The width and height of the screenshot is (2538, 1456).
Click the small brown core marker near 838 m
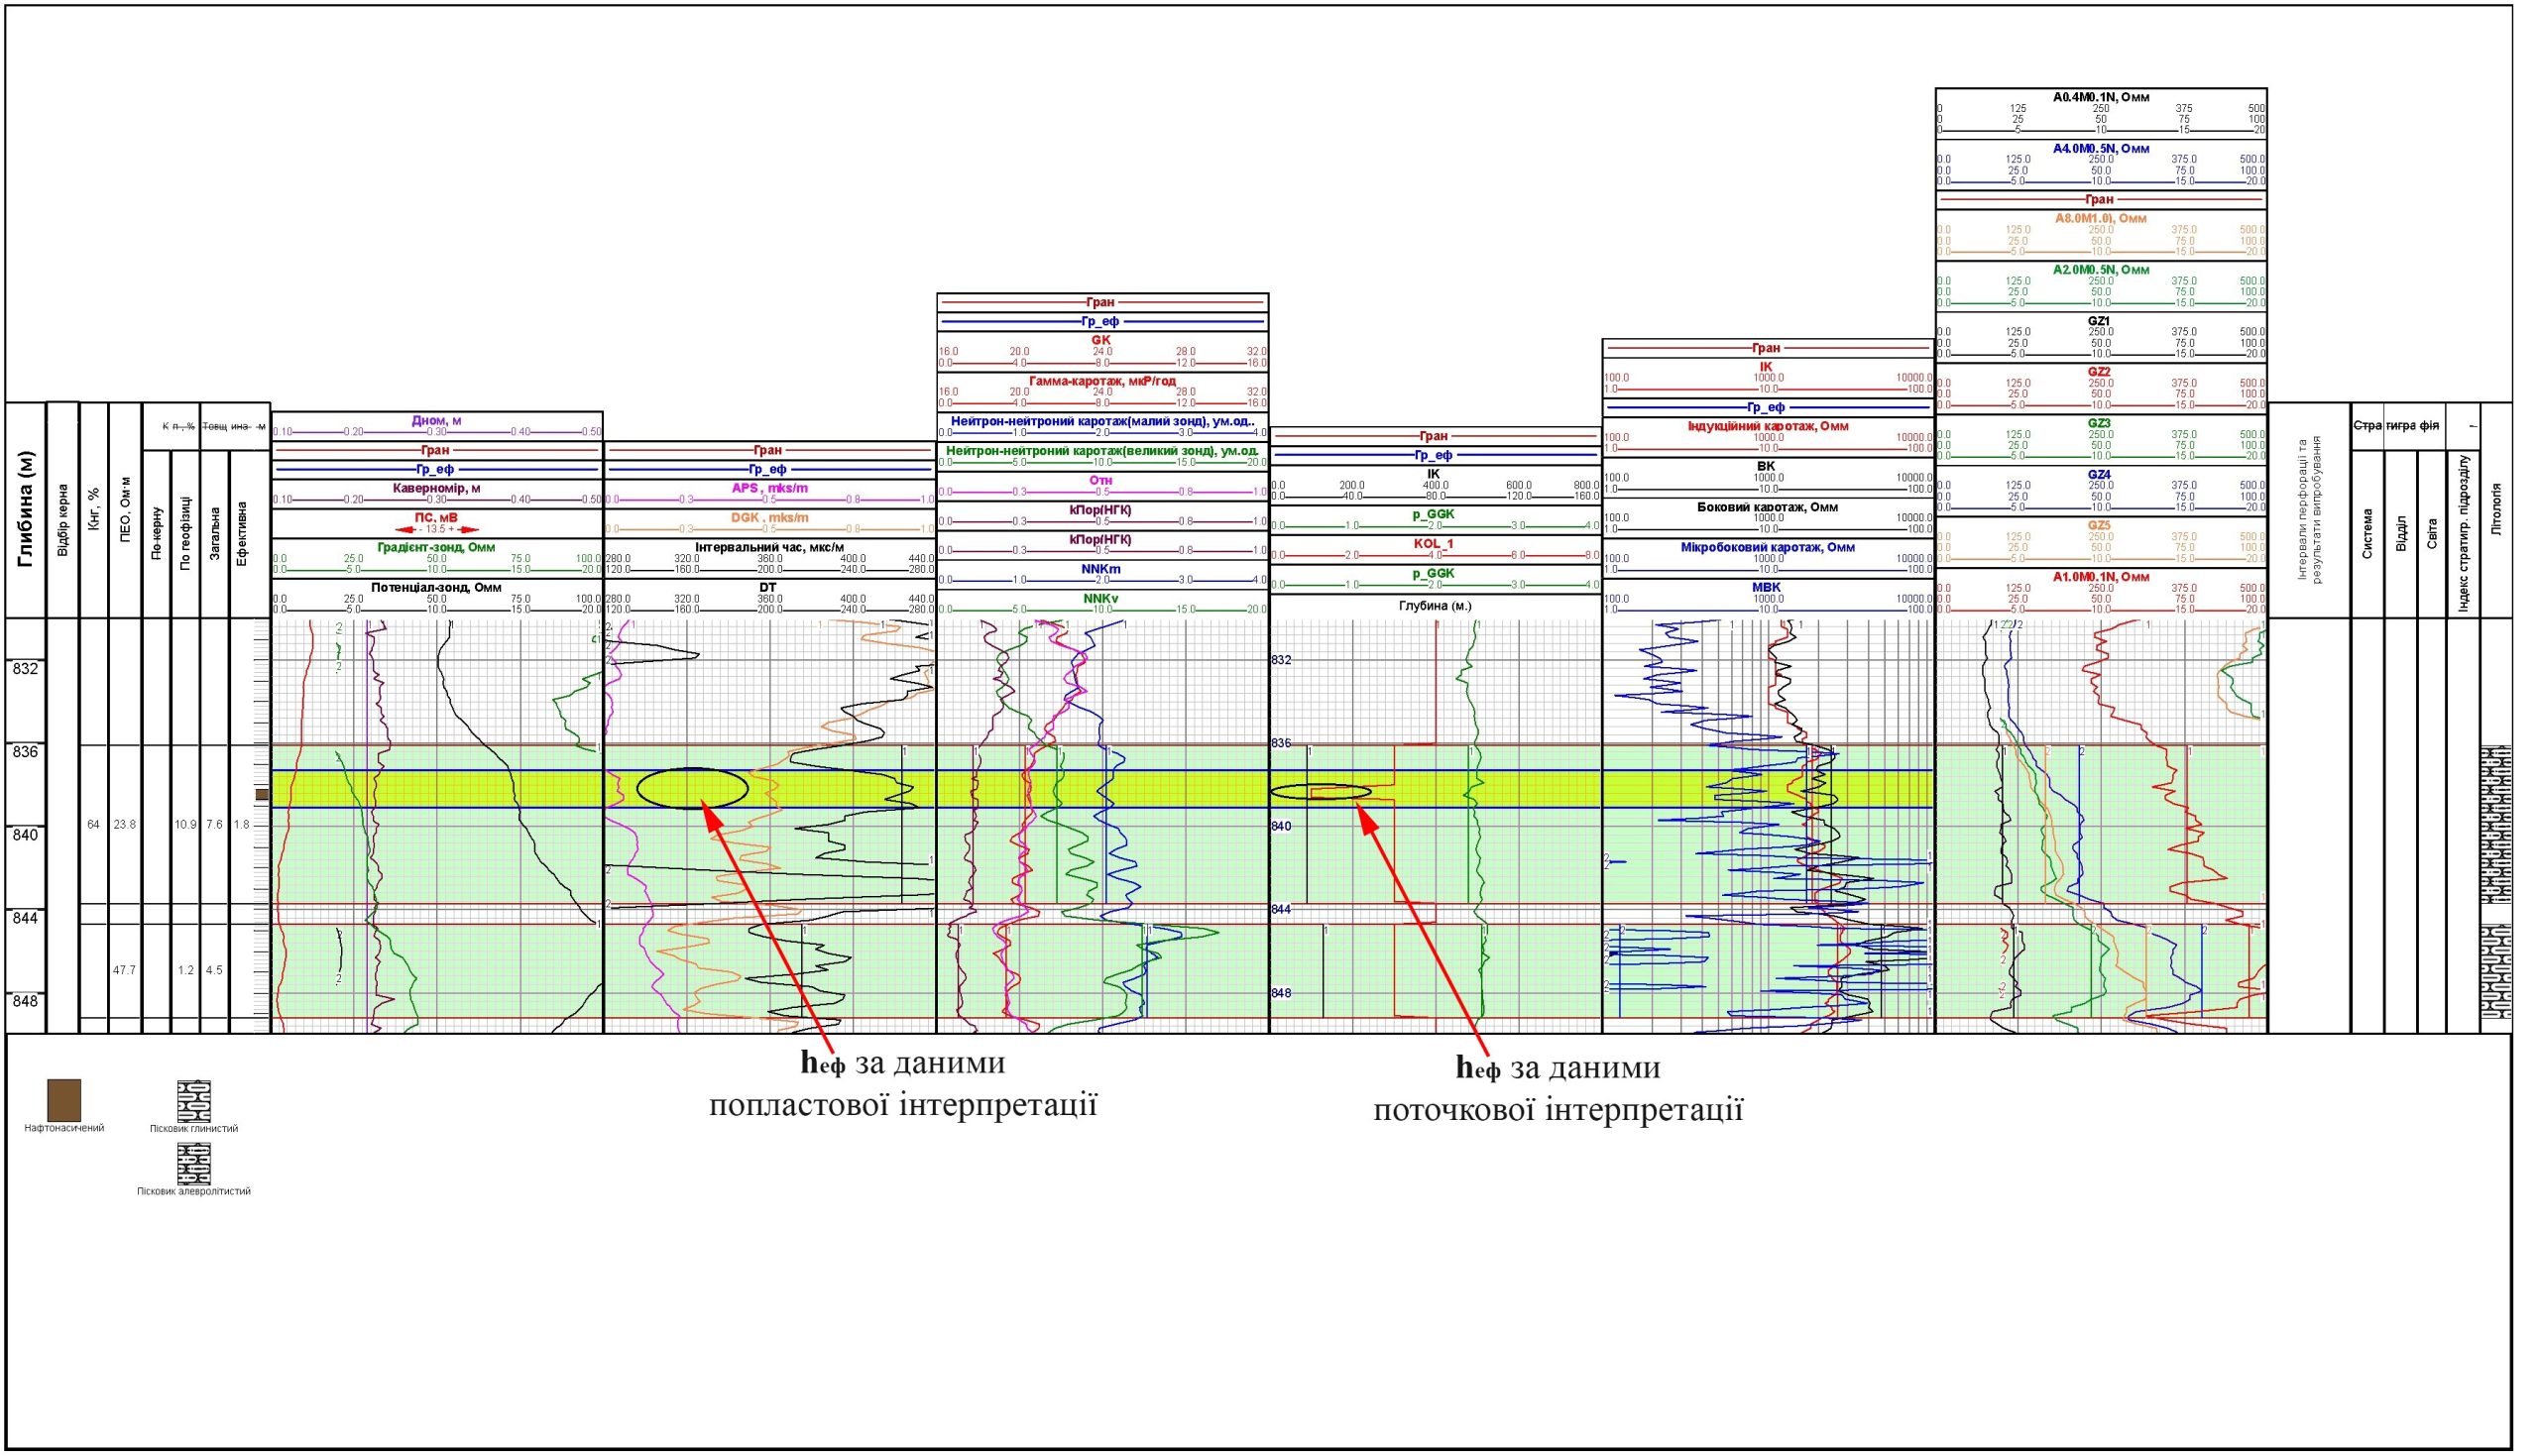click(262, 794)
